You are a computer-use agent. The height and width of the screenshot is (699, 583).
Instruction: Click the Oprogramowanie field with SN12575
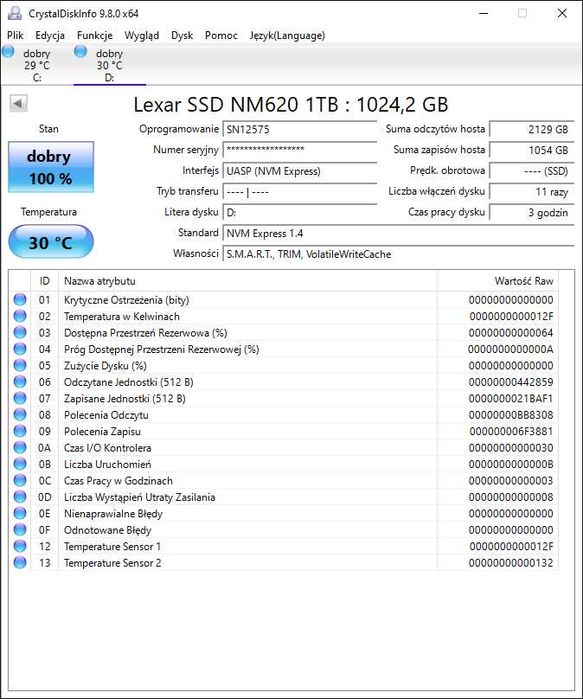pos(300,129)
